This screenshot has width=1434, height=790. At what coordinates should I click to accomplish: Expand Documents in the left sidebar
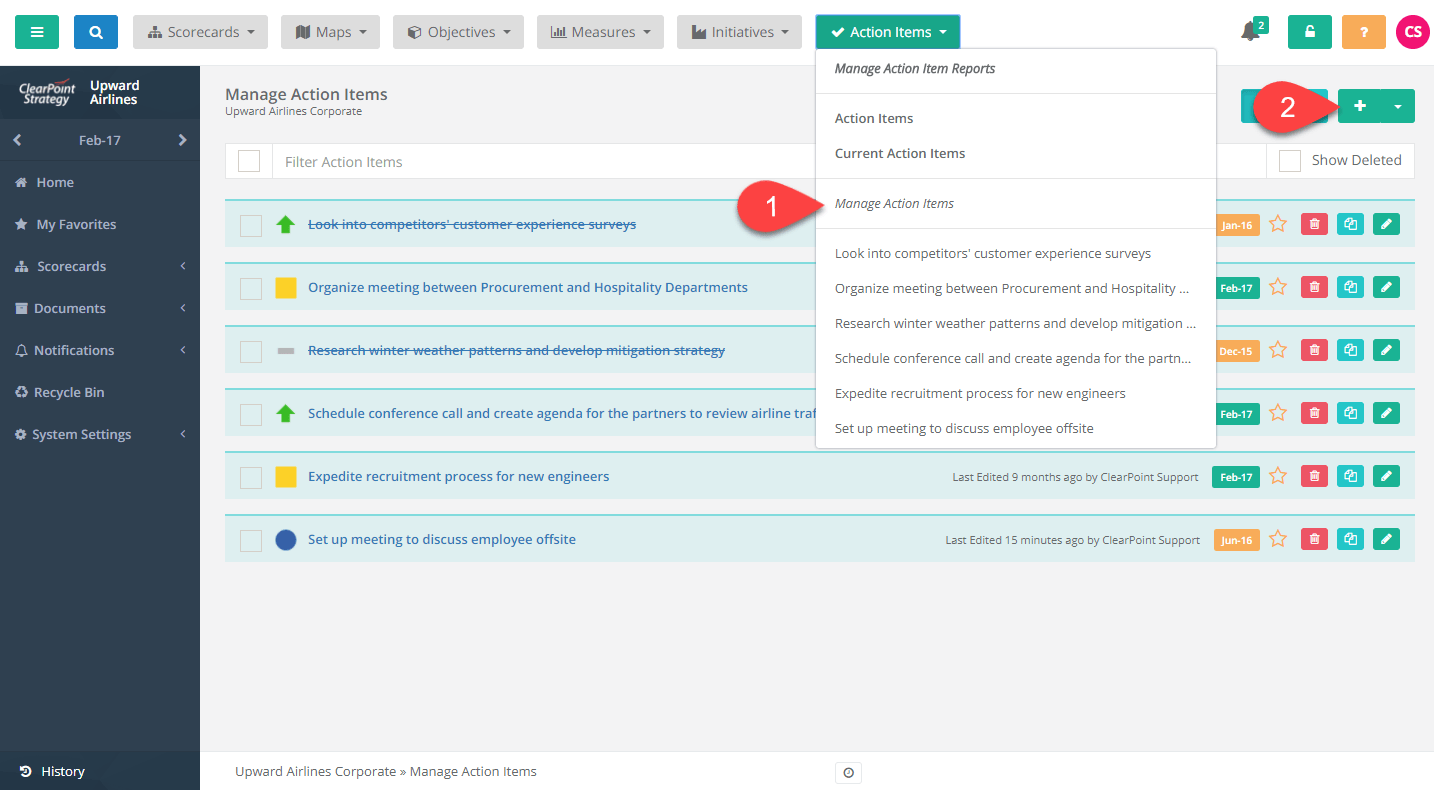click(100, 308)
